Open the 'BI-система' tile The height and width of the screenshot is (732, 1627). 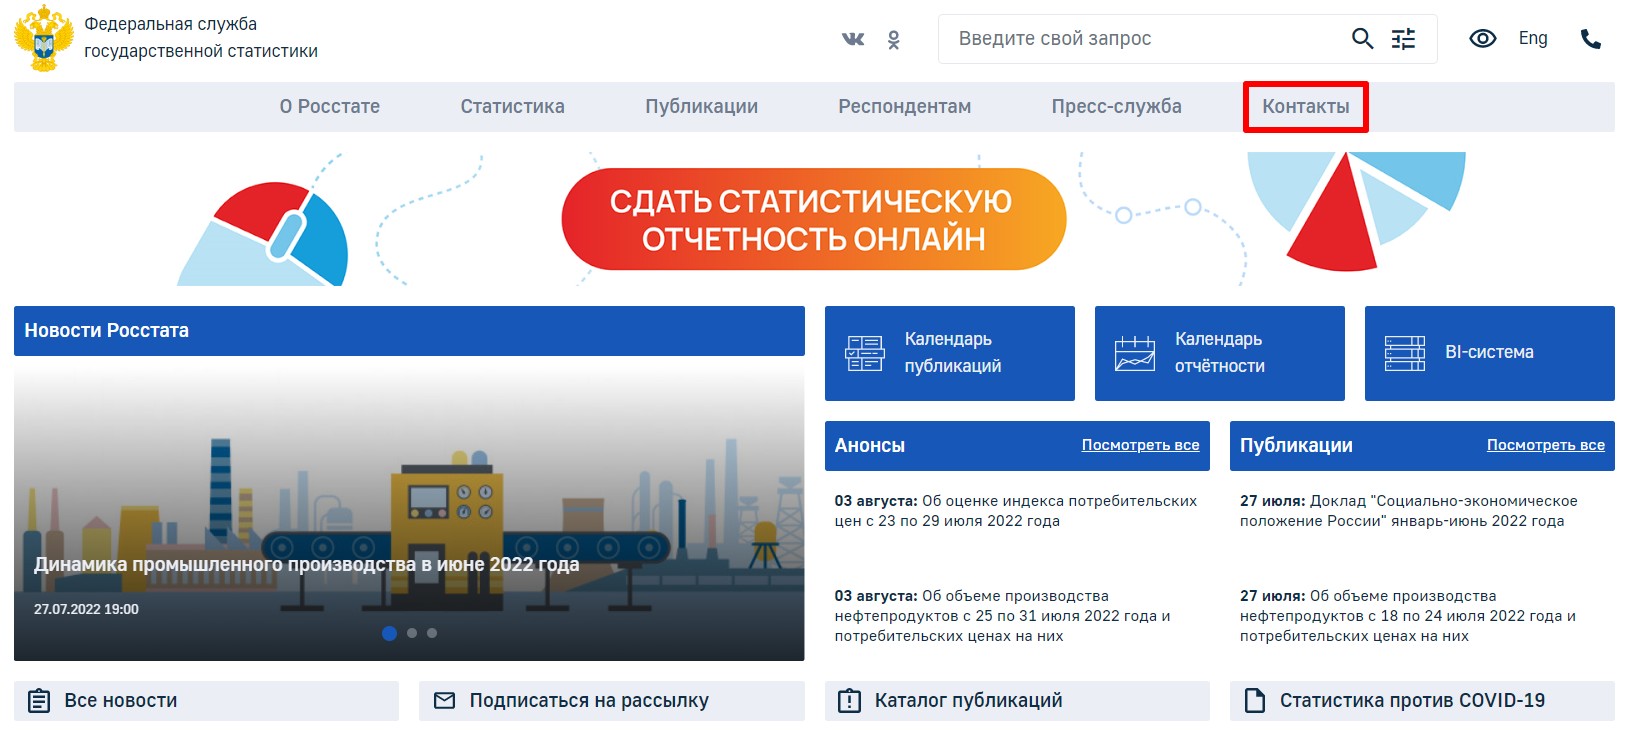(1490, 353)
